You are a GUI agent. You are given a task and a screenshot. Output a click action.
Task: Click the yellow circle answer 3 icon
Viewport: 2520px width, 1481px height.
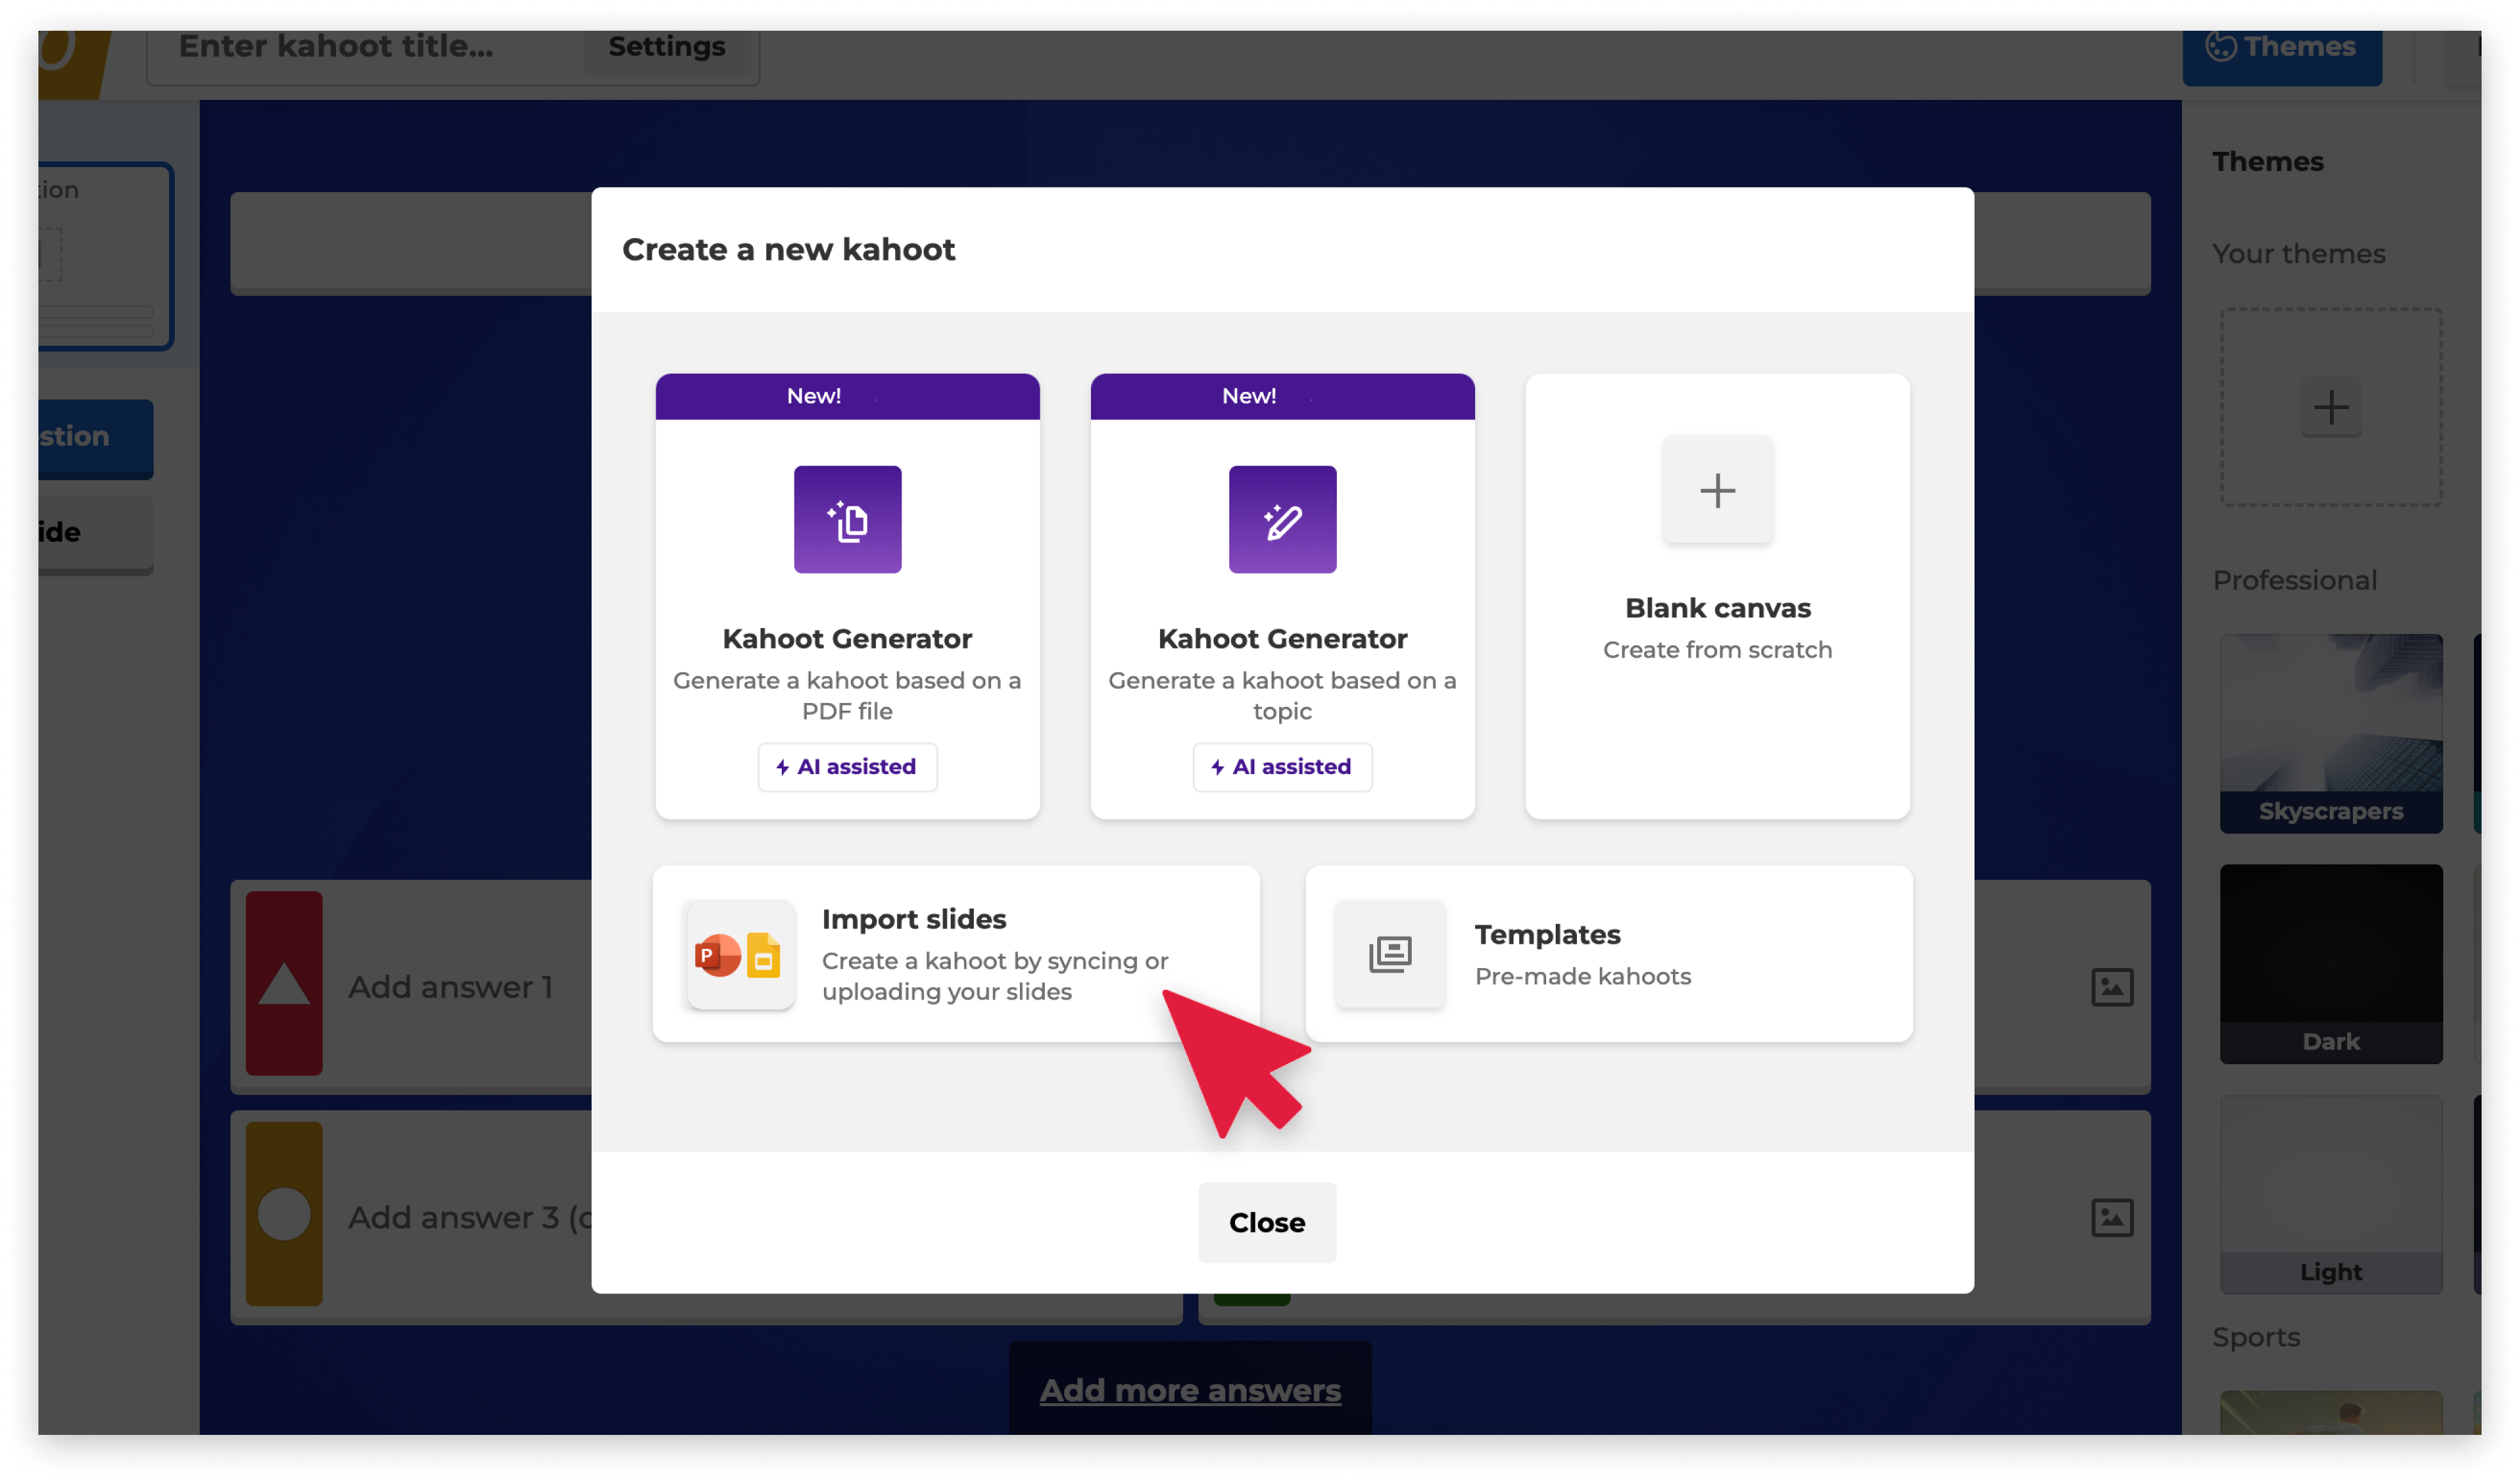click(284, 1214)
